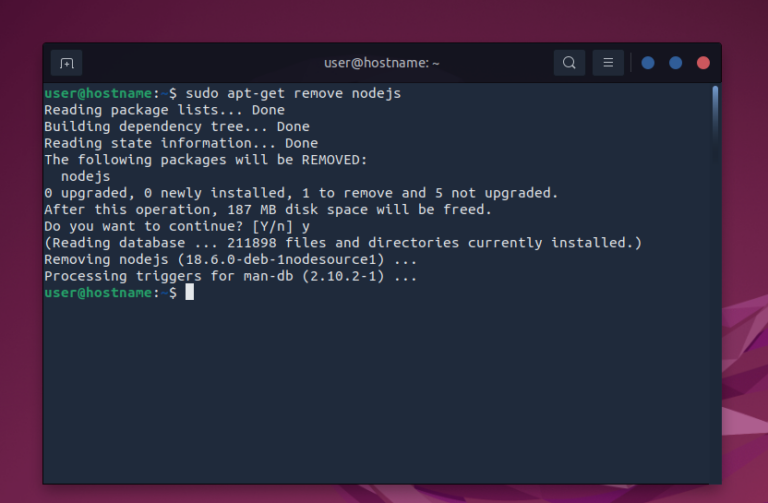Click the "Reading package lists... Done" line
768x503 pixels.
coord(164,110)
